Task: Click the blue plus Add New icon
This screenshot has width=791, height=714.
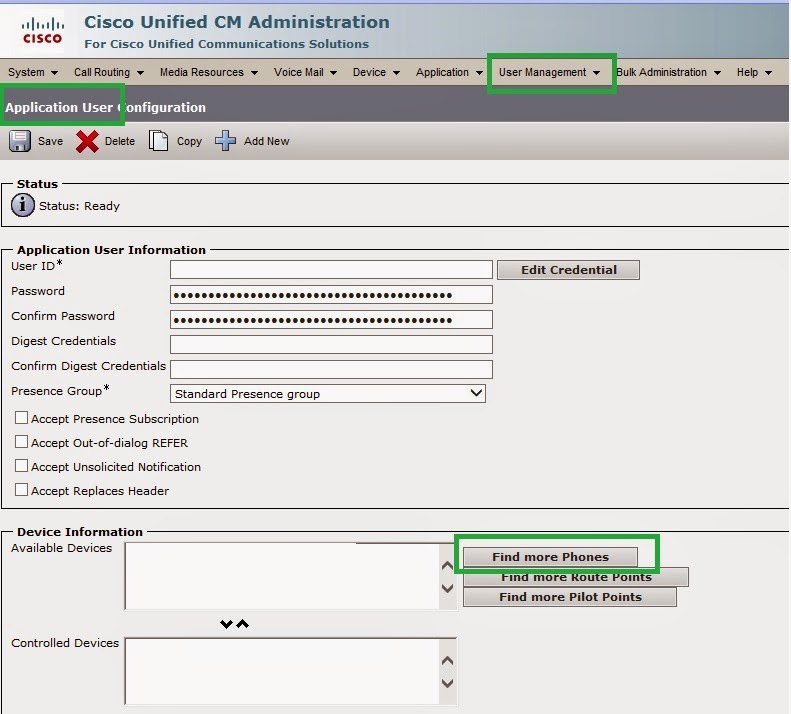Action: pyautogui.click(x=225, y=141)
